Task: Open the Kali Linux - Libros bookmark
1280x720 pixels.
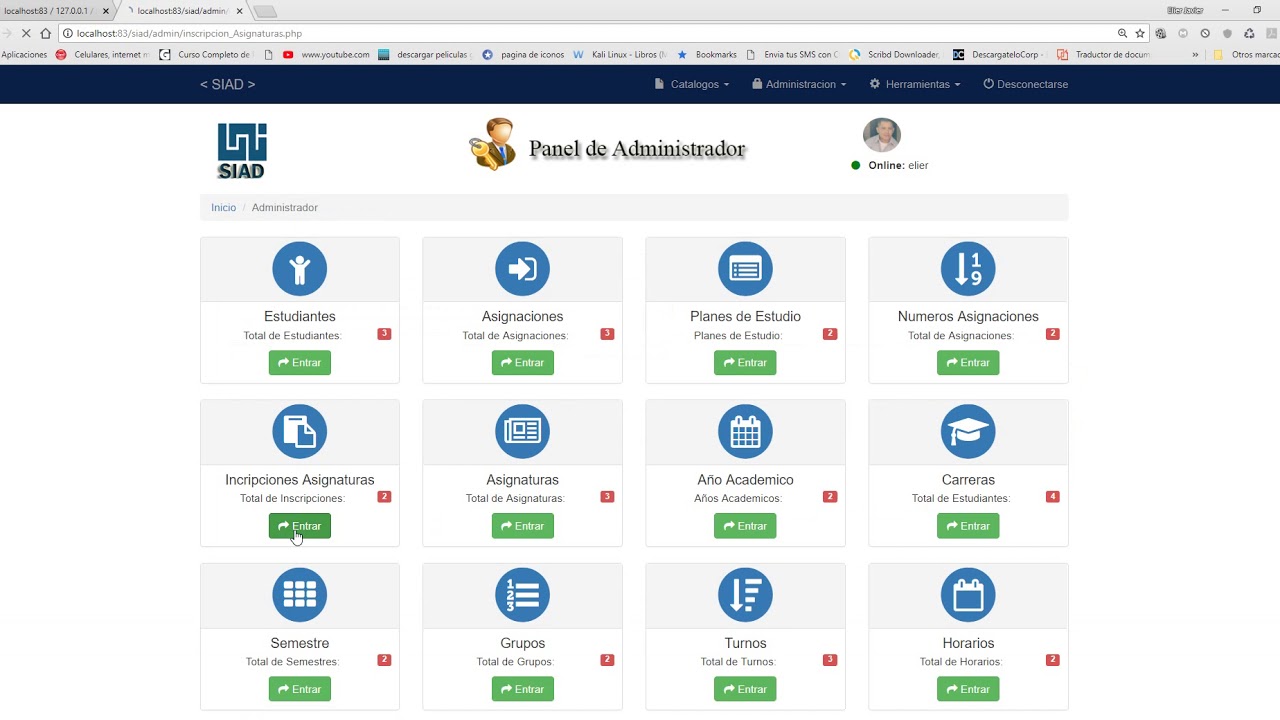Action: click(620, 55)
